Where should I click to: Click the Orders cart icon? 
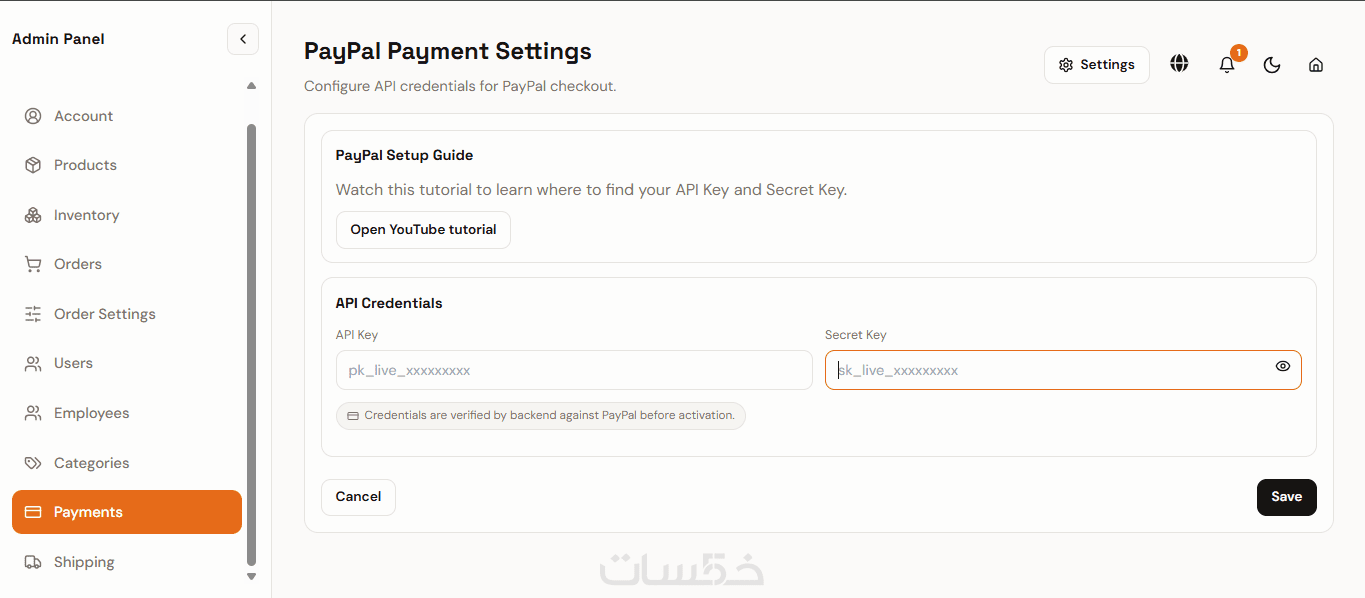pyautogui.click(x=33, y=264)
